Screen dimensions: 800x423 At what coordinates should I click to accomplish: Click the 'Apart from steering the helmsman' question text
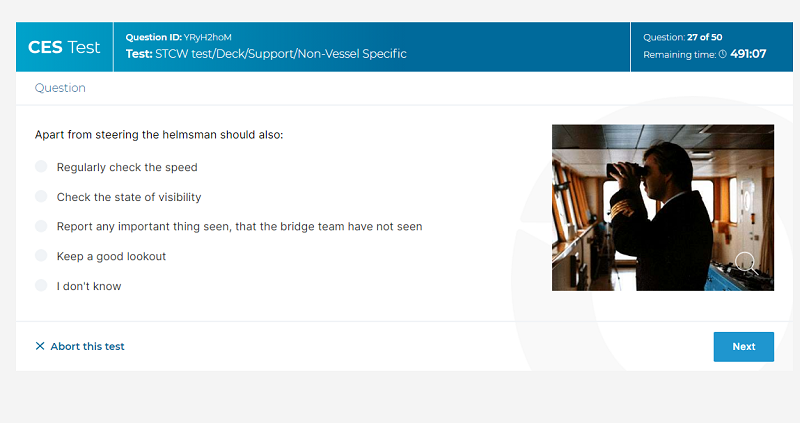pyautogui.click(x=159, y=135)
